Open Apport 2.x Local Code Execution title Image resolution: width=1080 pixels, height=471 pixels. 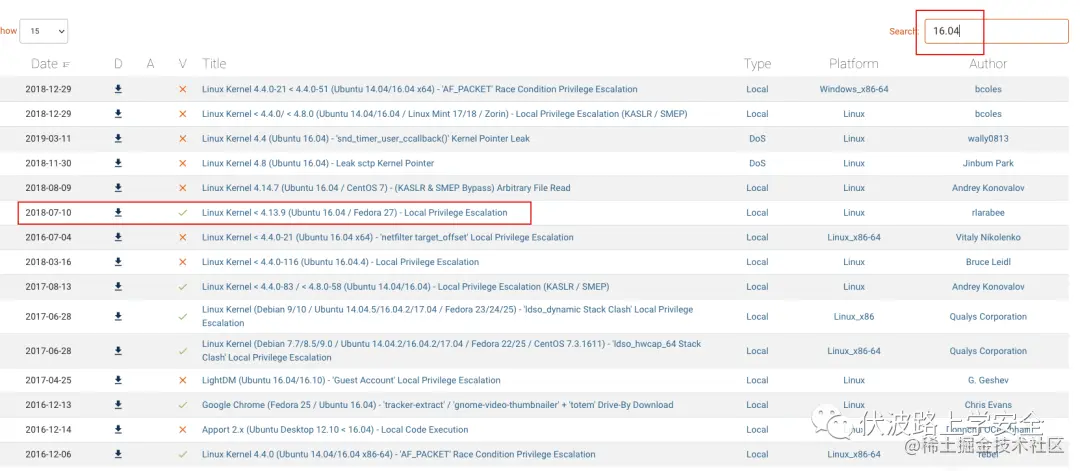tap(335, 429)
